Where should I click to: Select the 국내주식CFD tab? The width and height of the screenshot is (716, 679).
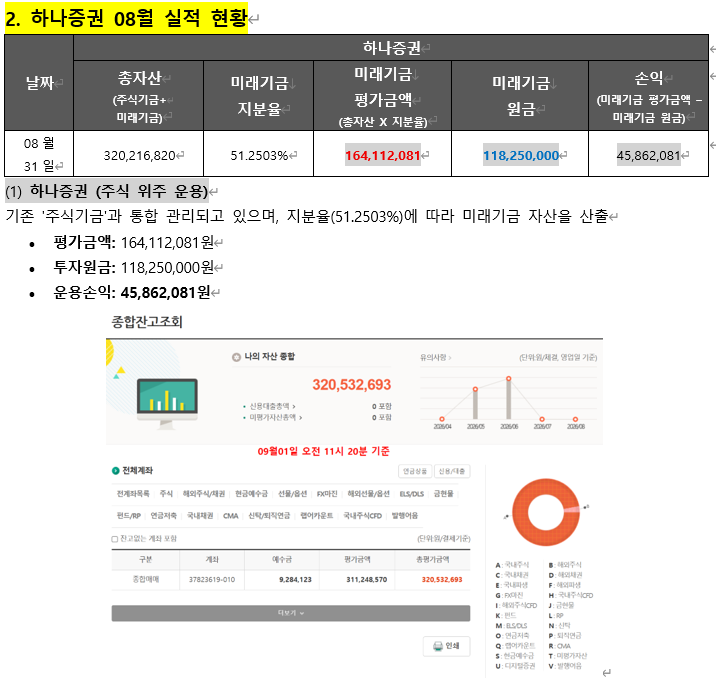click(362, 516)
